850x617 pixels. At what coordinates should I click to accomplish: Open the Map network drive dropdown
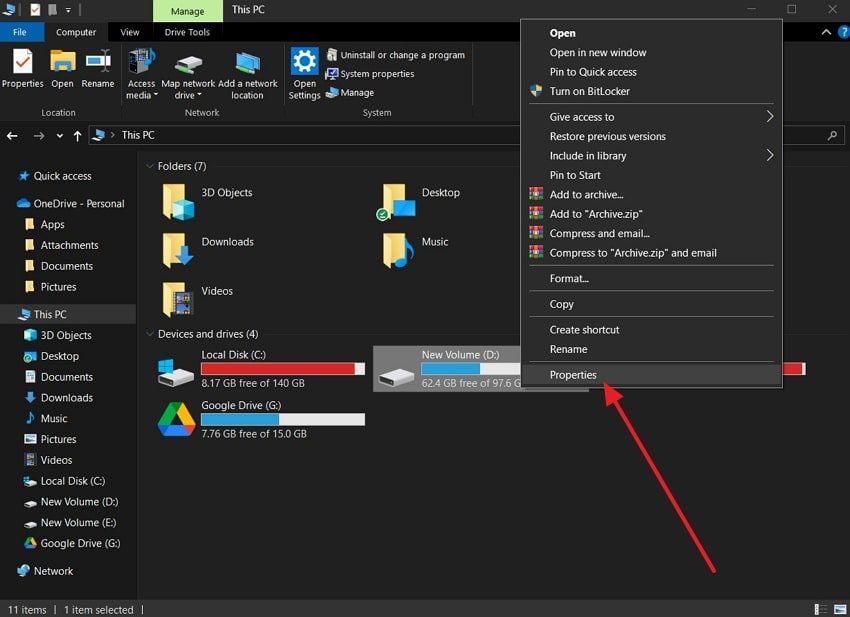188,74
